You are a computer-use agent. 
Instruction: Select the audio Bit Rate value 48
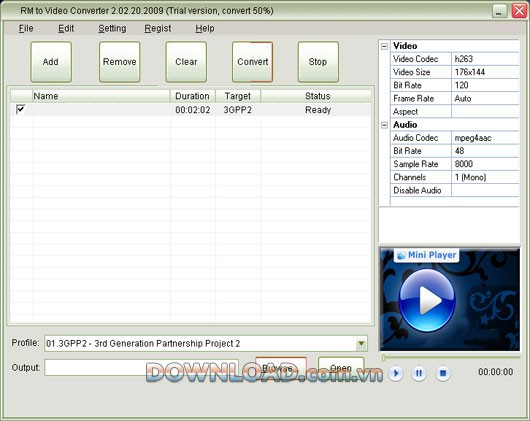[485, 151]
